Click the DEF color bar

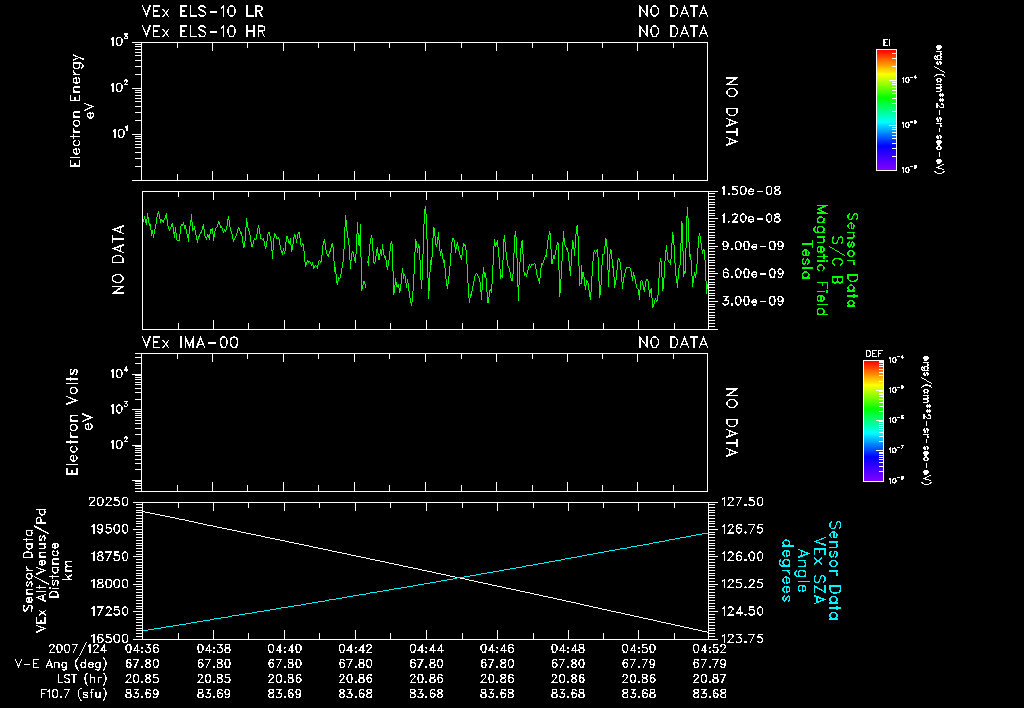click(873, 421)
